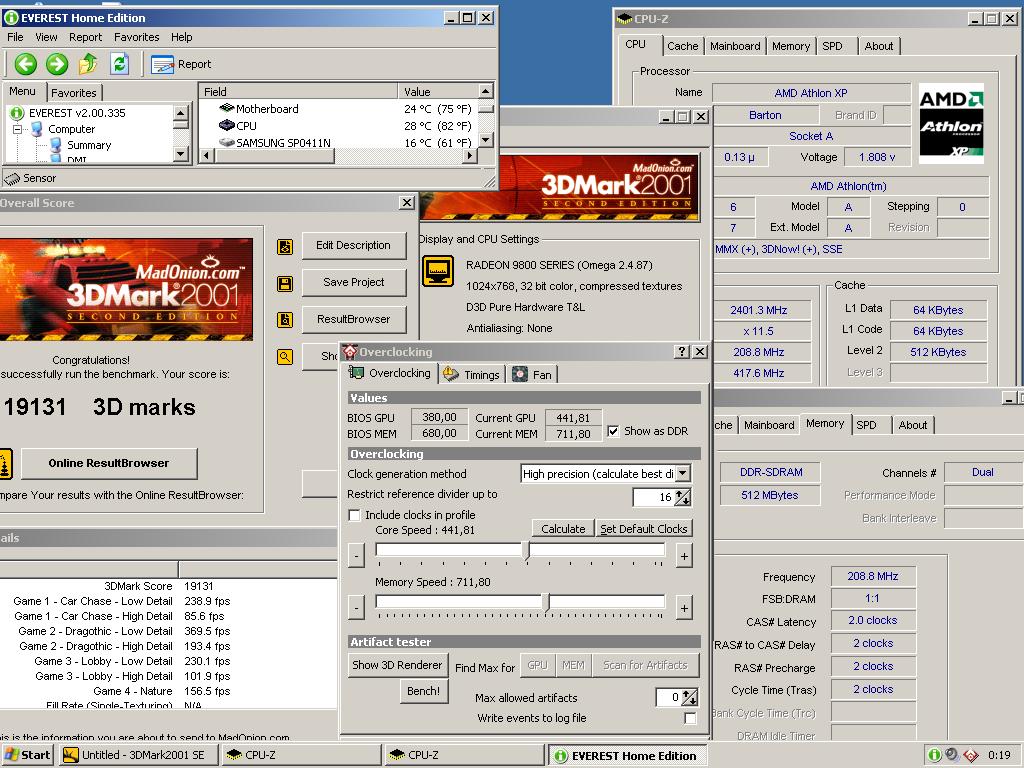Viewport: 1024px width, 768px height.
Task: Click the Max allowed artifacts spinner arrows
Action: (690, 697)
